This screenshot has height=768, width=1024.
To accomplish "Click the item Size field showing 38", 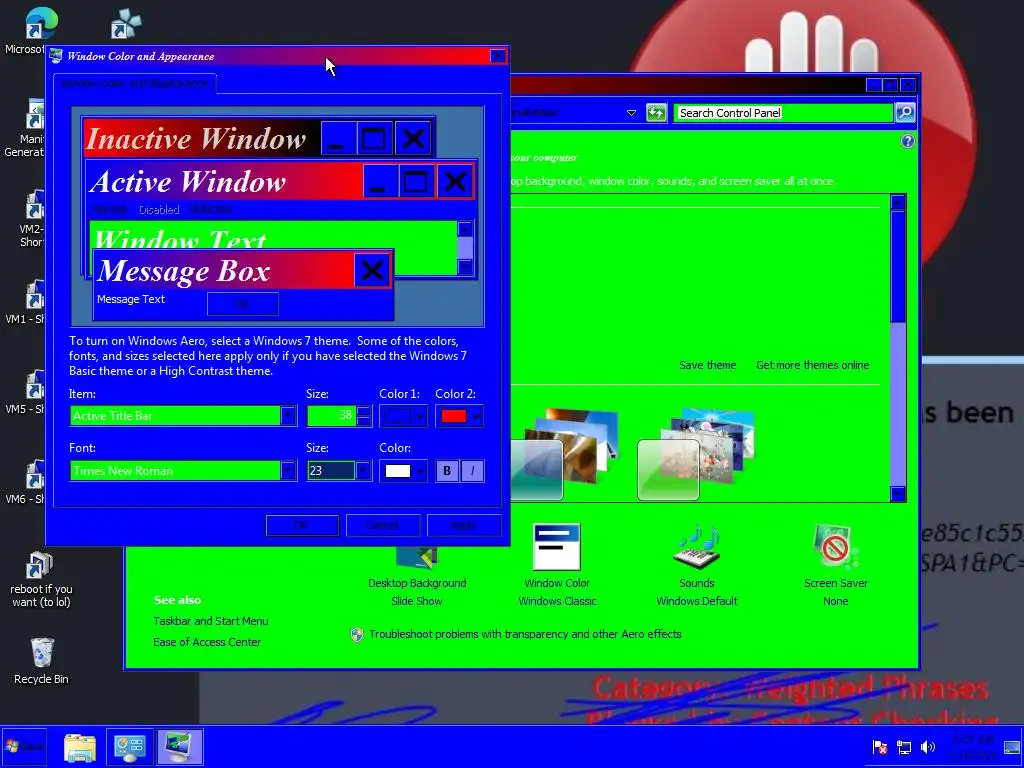I will [331, 416].
